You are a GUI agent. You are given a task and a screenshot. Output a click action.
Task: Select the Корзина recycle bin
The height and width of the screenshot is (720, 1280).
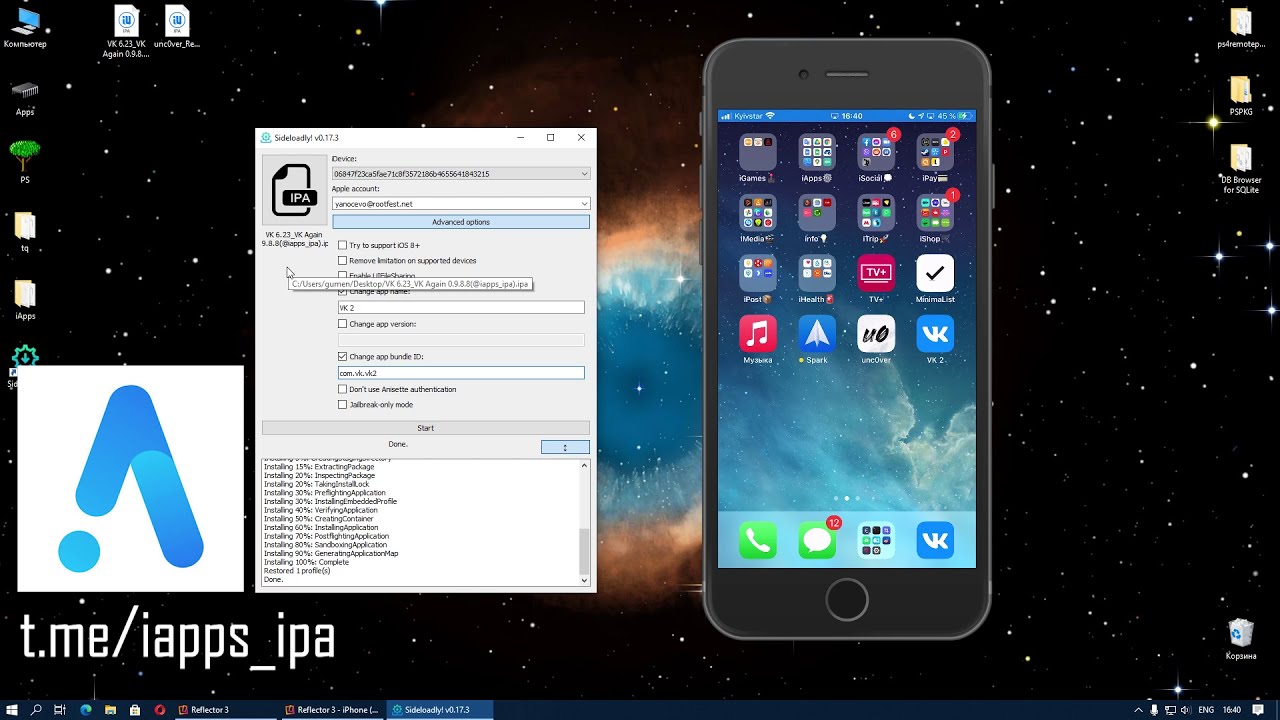(1241, 639)
